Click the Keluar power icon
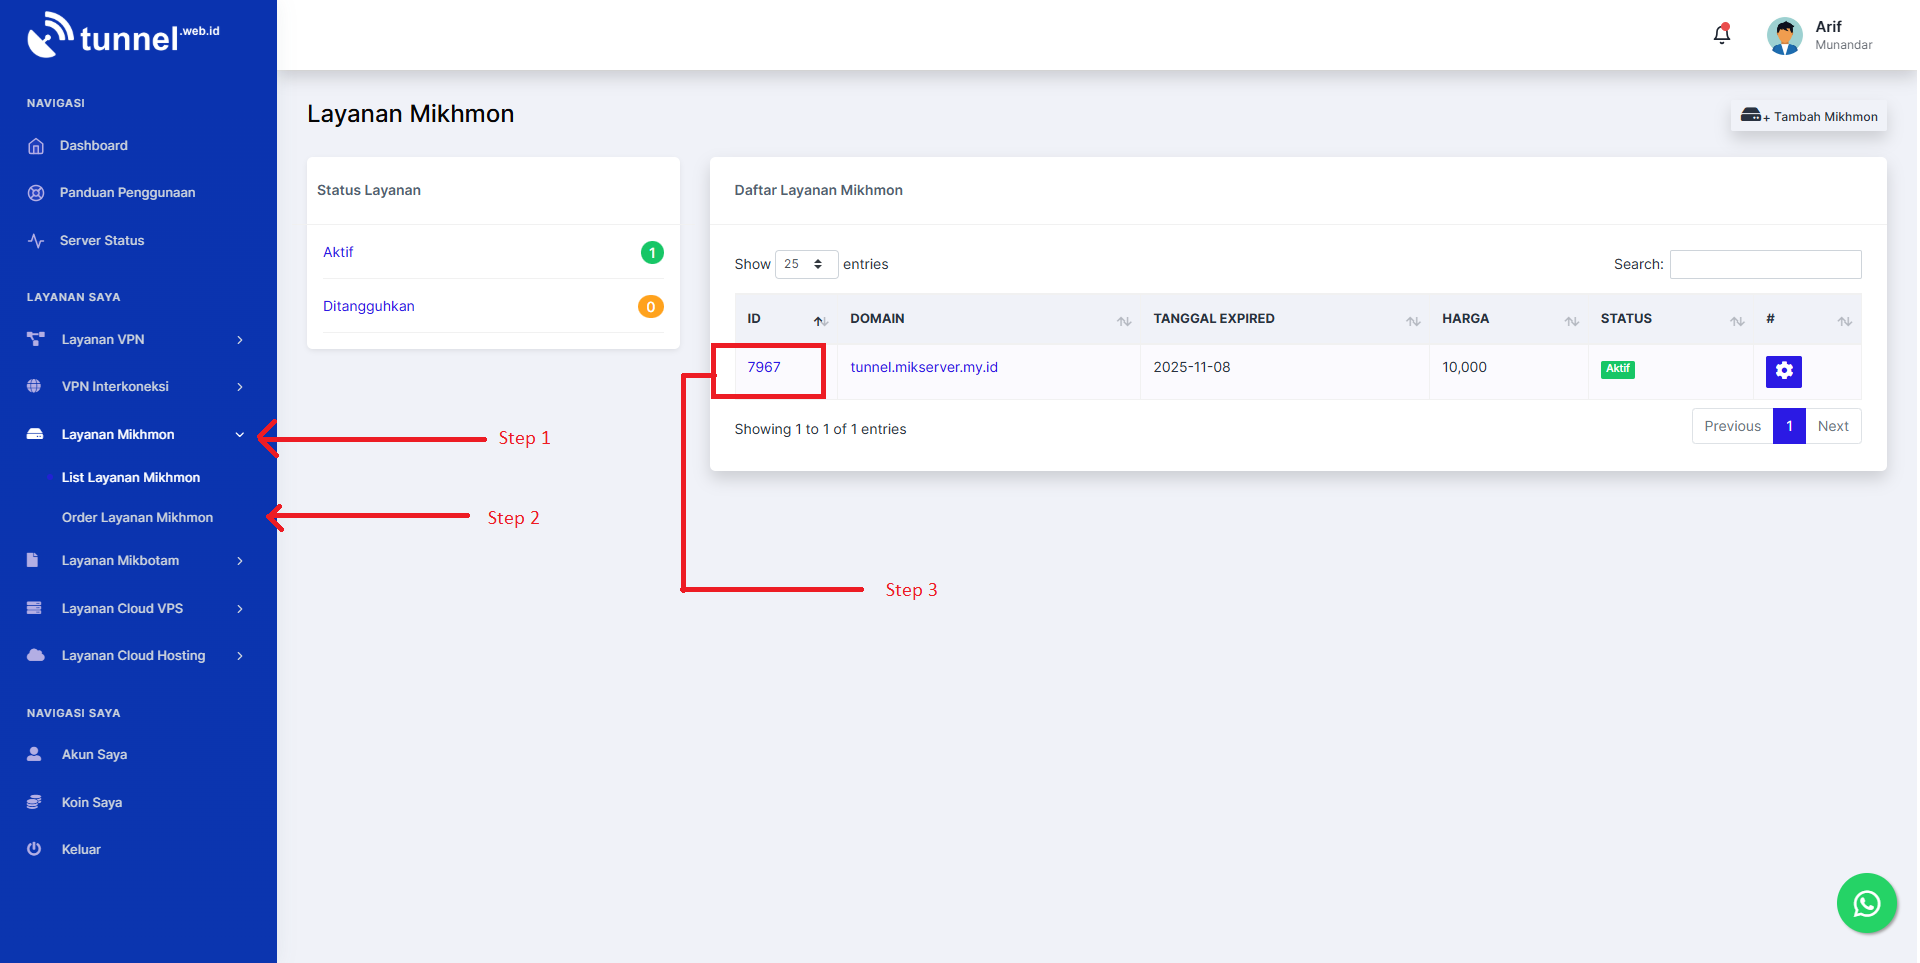Viewport: 1920px width, 963px height. click(34, 849)
